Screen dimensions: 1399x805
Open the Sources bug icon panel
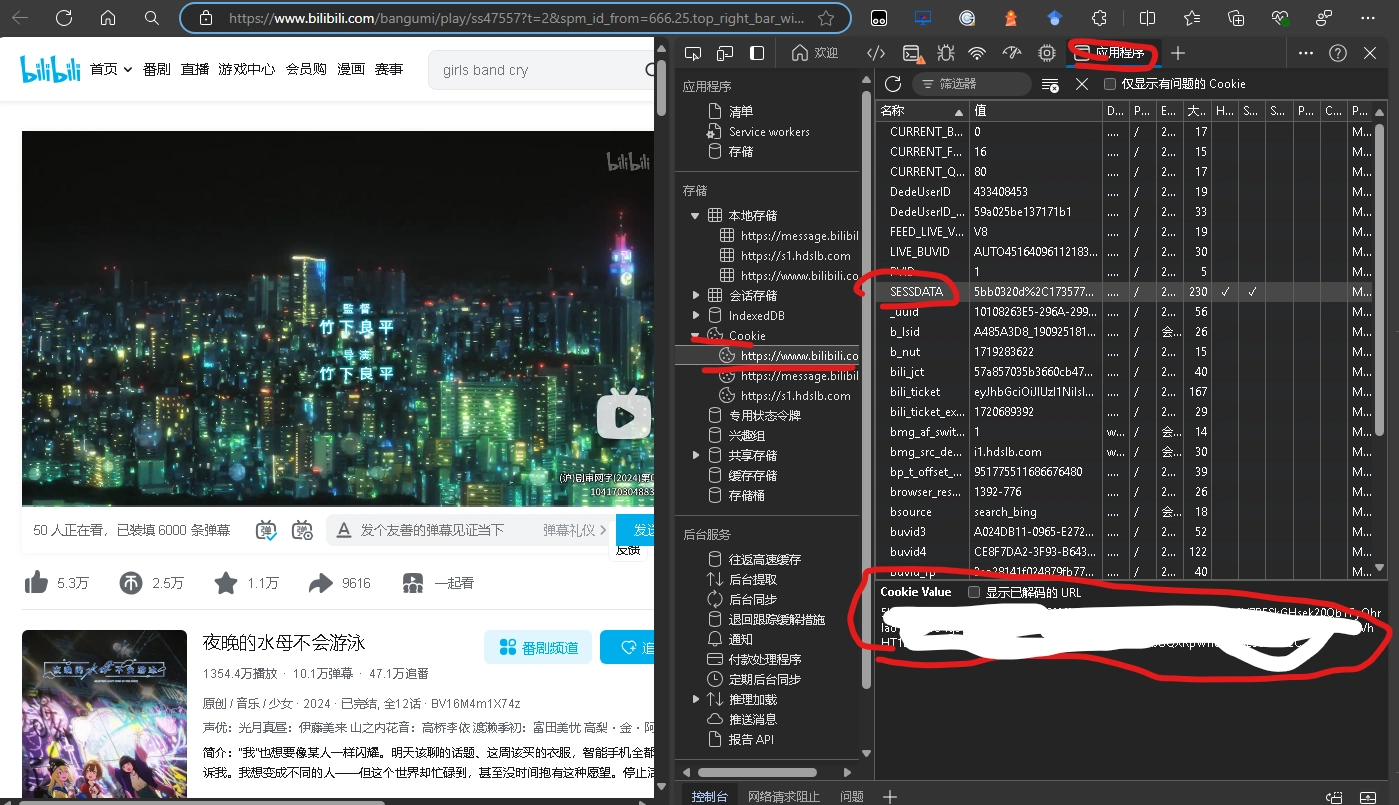(x=945, y=53)
